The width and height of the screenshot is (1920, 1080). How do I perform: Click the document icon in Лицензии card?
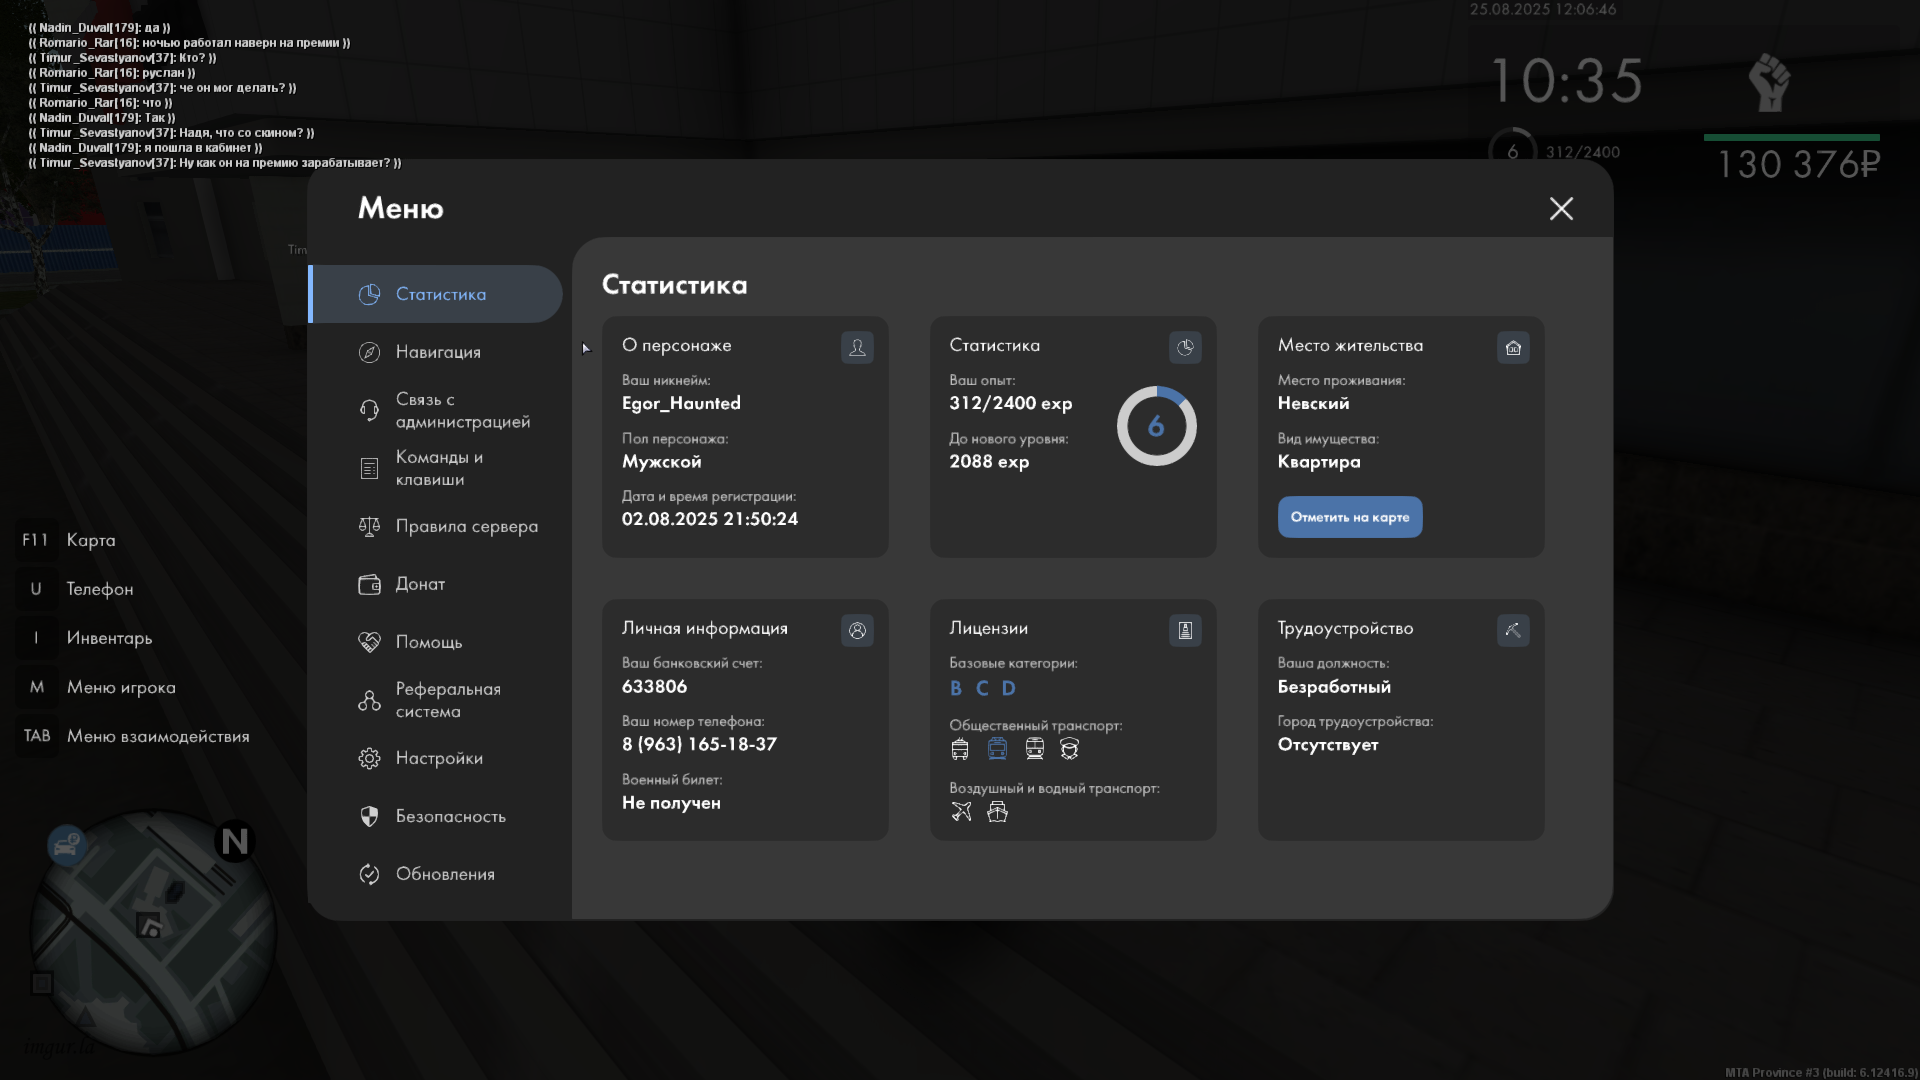coord(1185,630)
